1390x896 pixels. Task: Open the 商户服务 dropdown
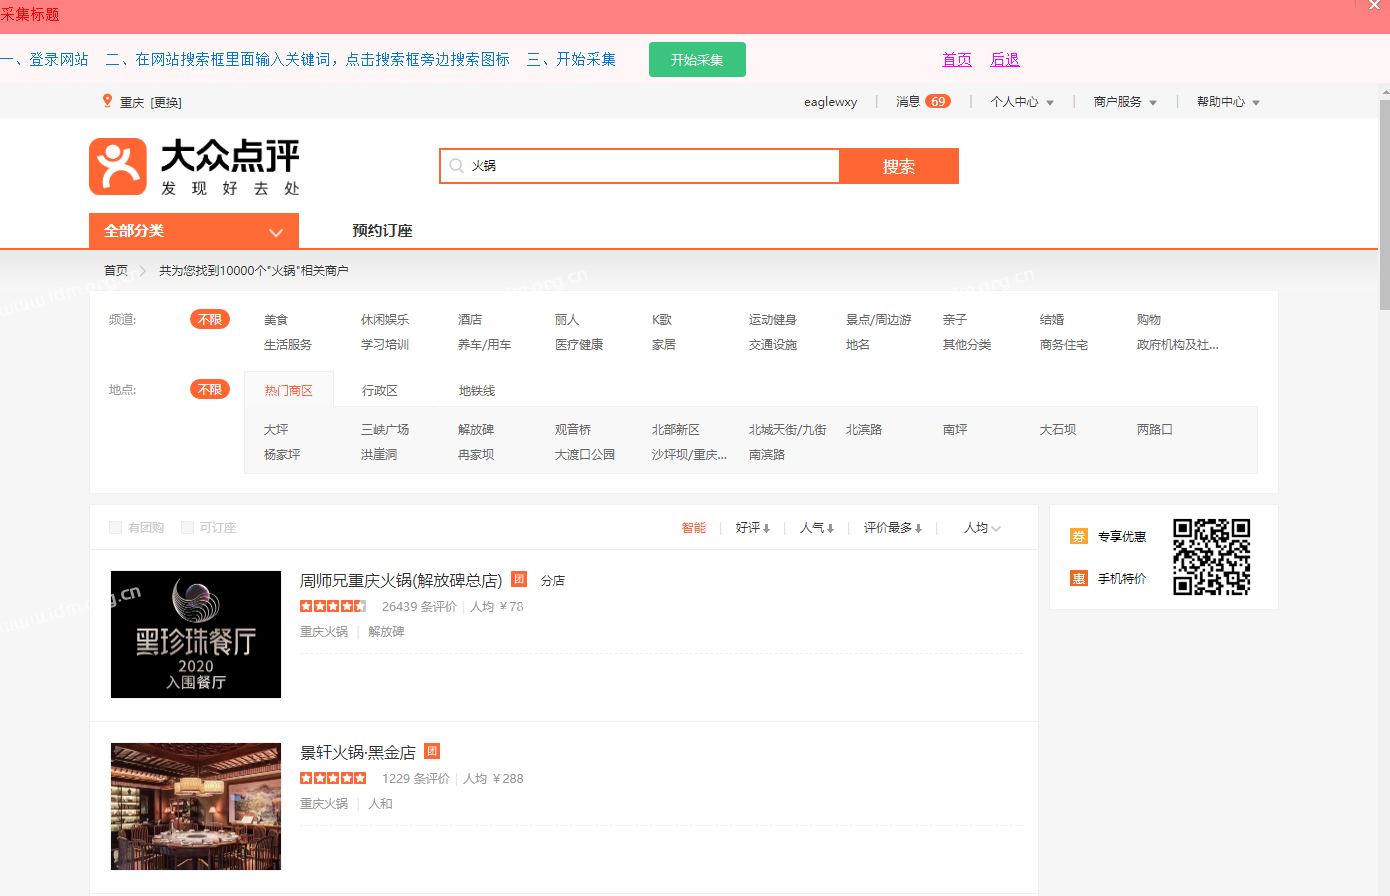point(1125,102)
